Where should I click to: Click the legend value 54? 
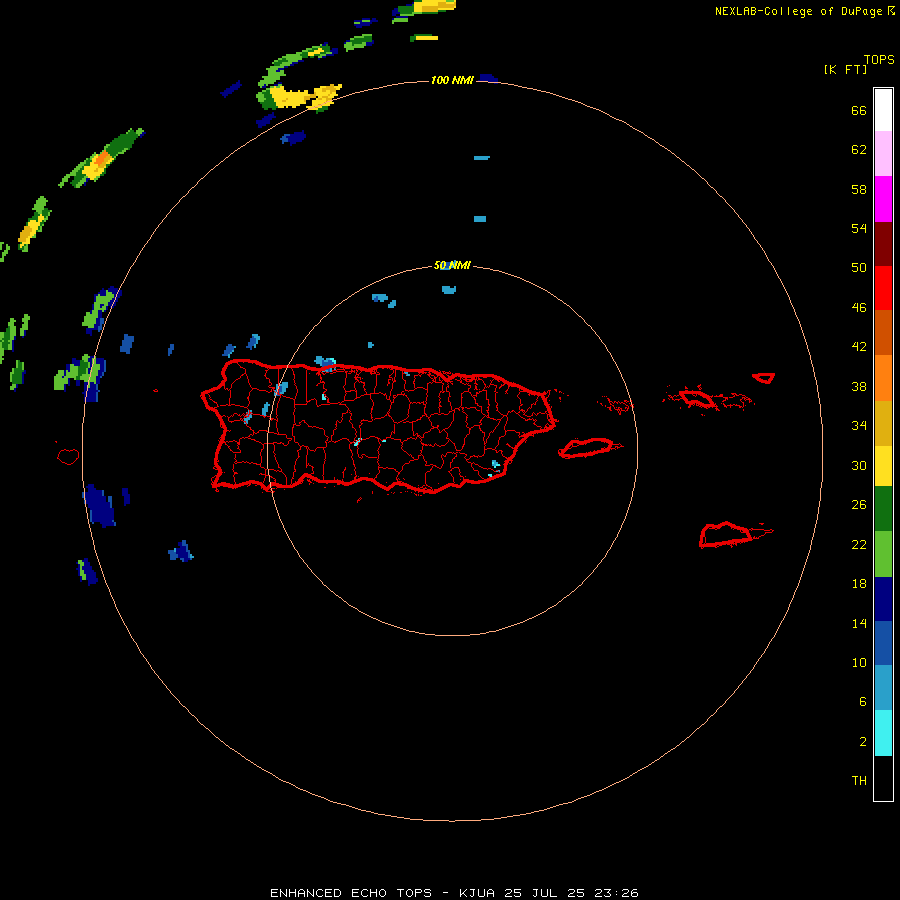tap(859, 228)
